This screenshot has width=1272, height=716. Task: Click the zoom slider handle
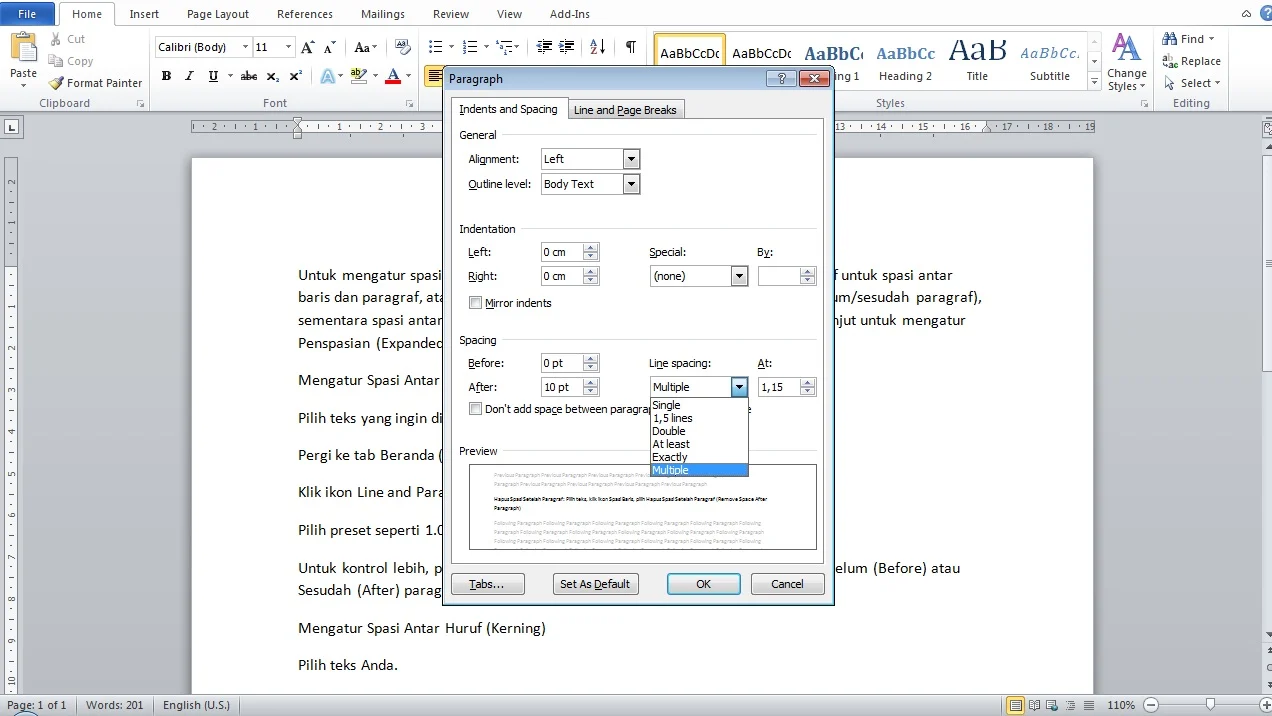click(1210, 705)
